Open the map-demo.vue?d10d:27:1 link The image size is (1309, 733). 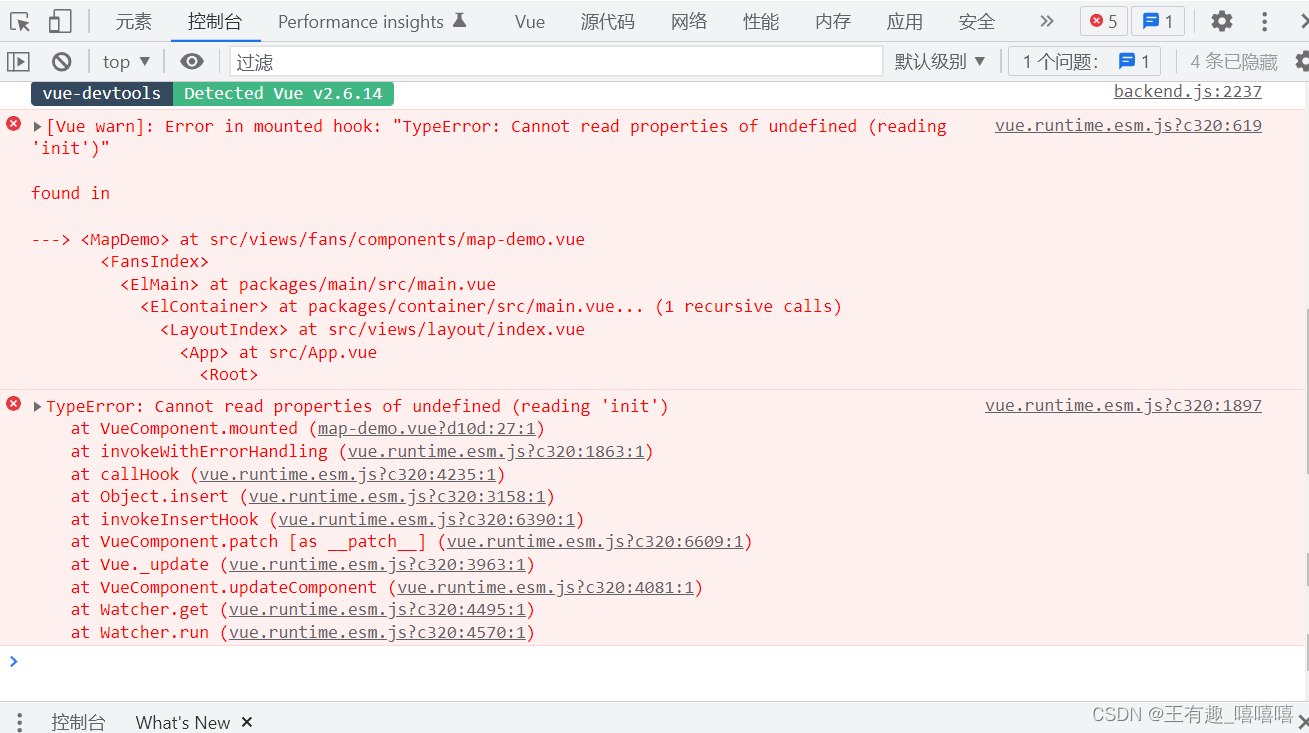(x=427, y=429)
